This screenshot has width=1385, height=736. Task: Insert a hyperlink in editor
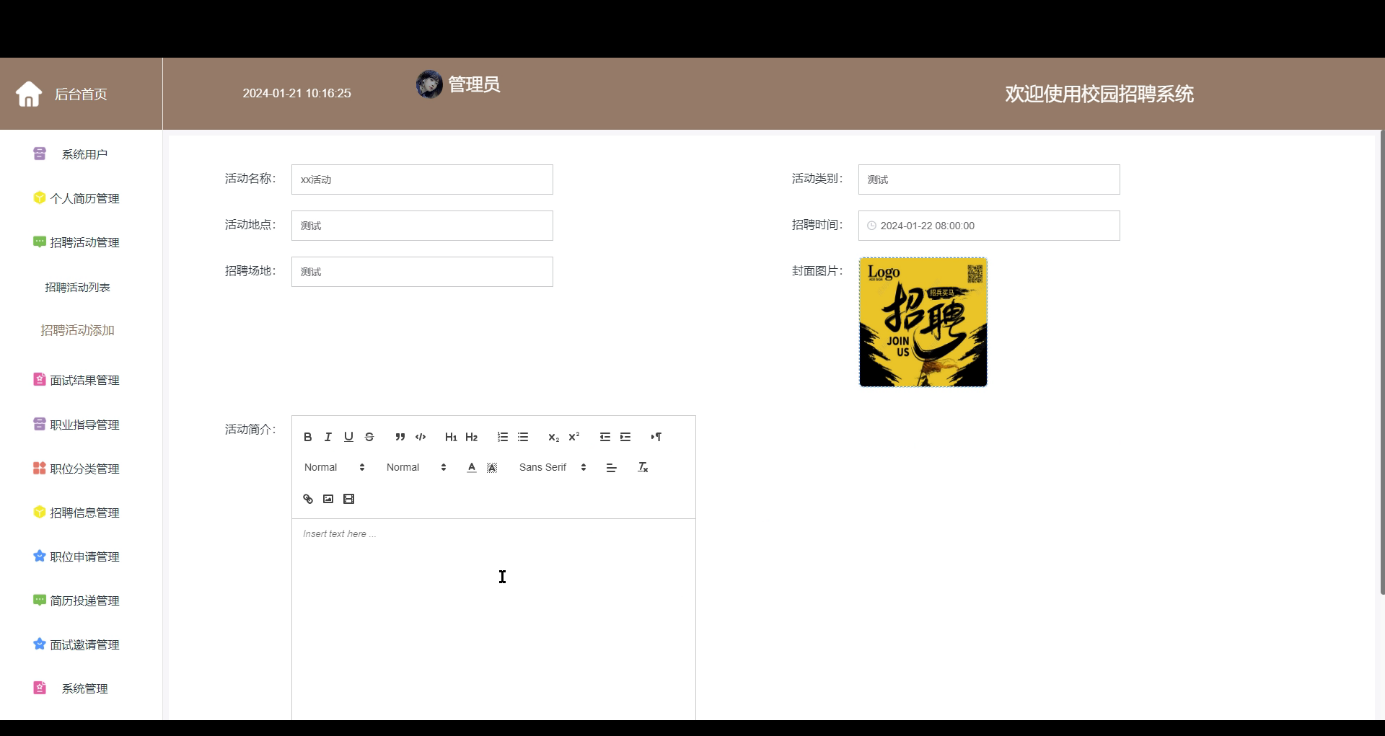[x=308, y=499]
